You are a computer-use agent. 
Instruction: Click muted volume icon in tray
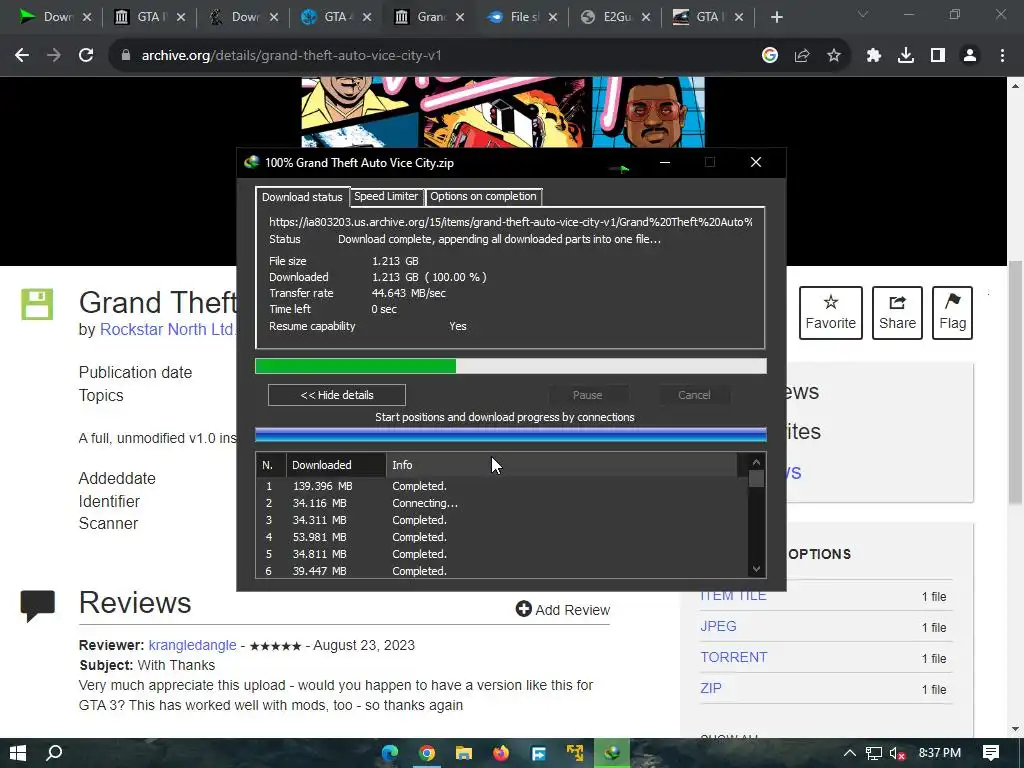pyautogui.click(x=897, y=753)
